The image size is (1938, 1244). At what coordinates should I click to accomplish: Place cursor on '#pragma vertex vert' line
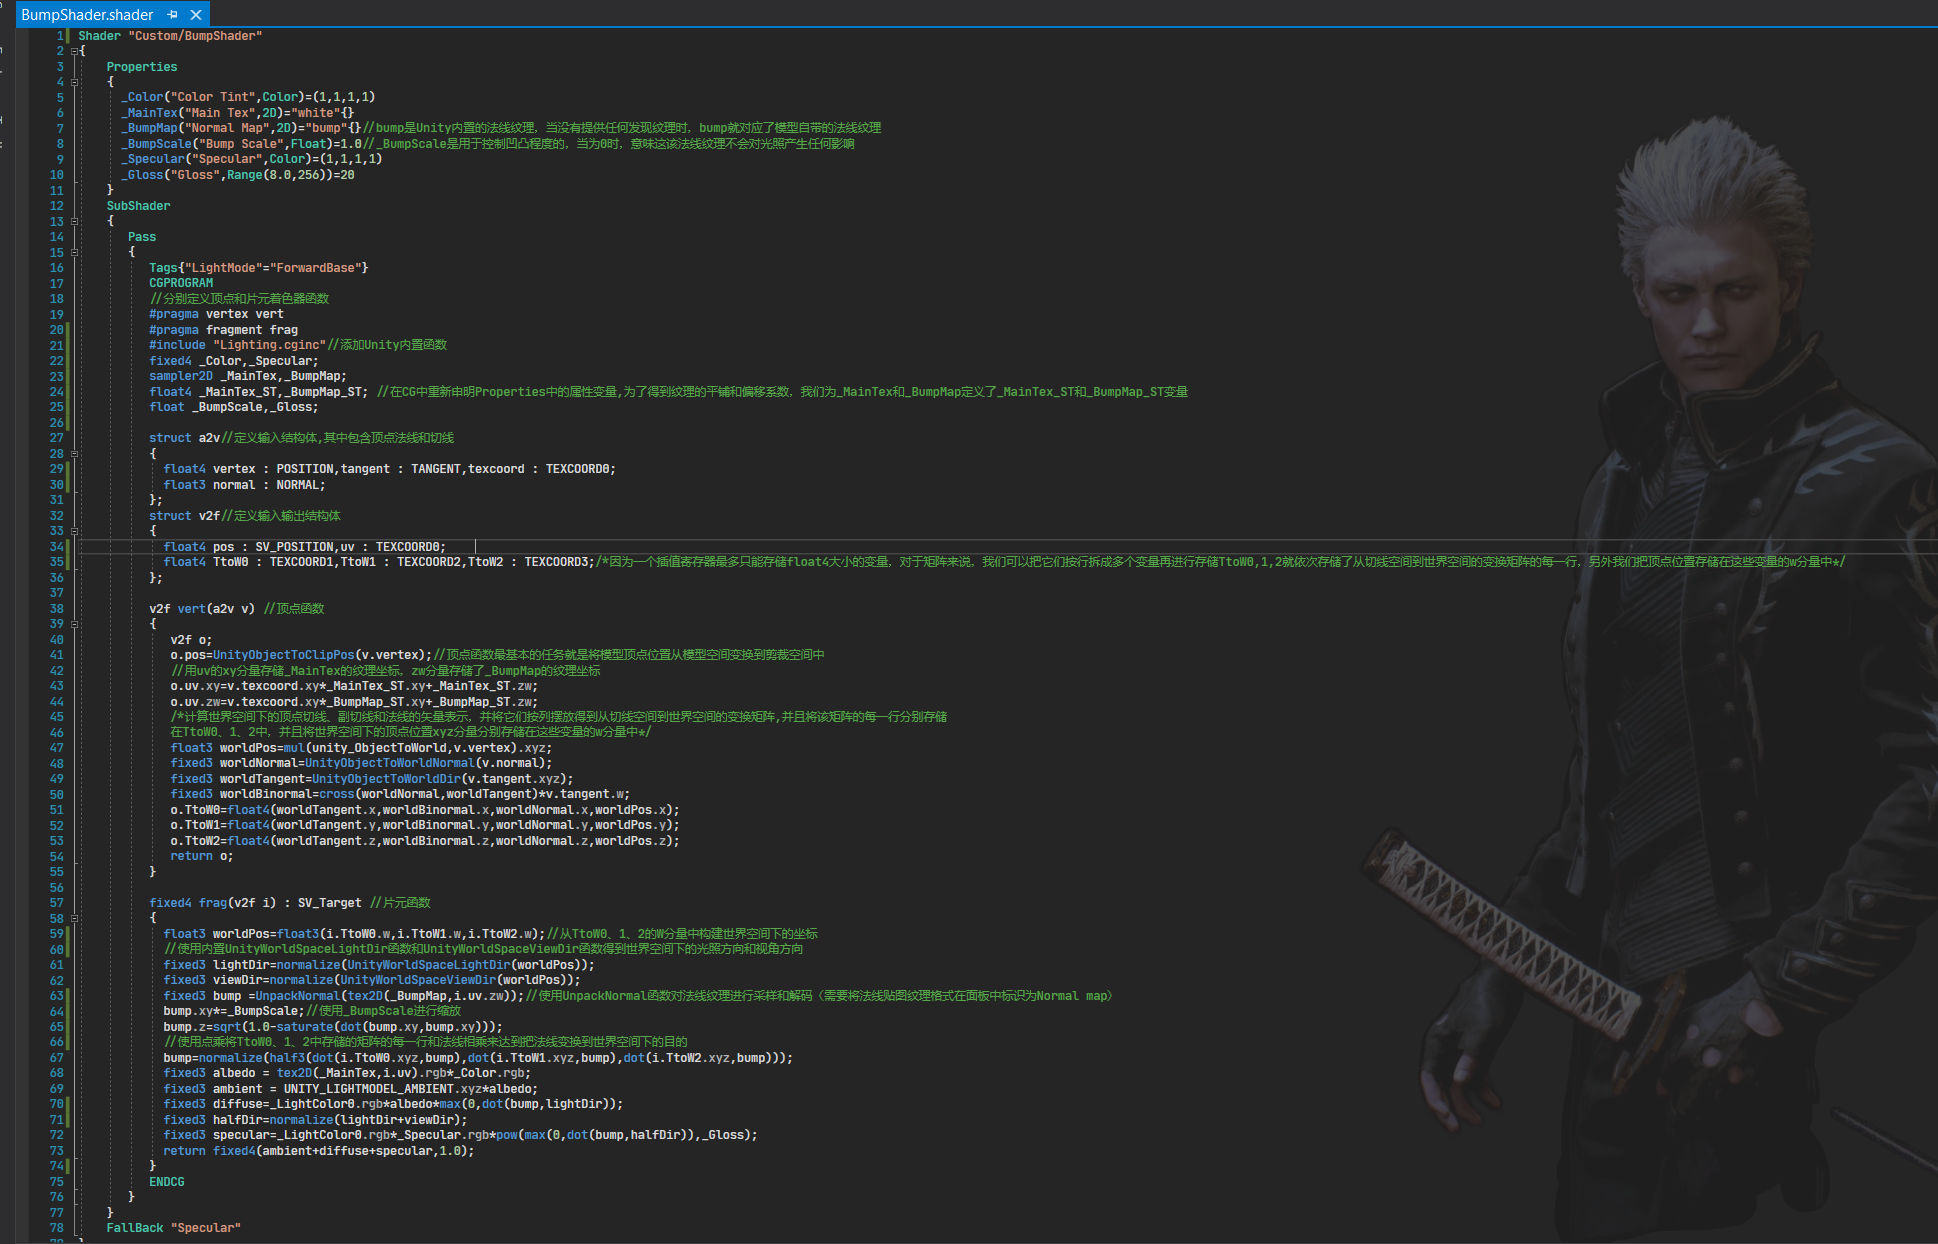(x=216, y=314)
